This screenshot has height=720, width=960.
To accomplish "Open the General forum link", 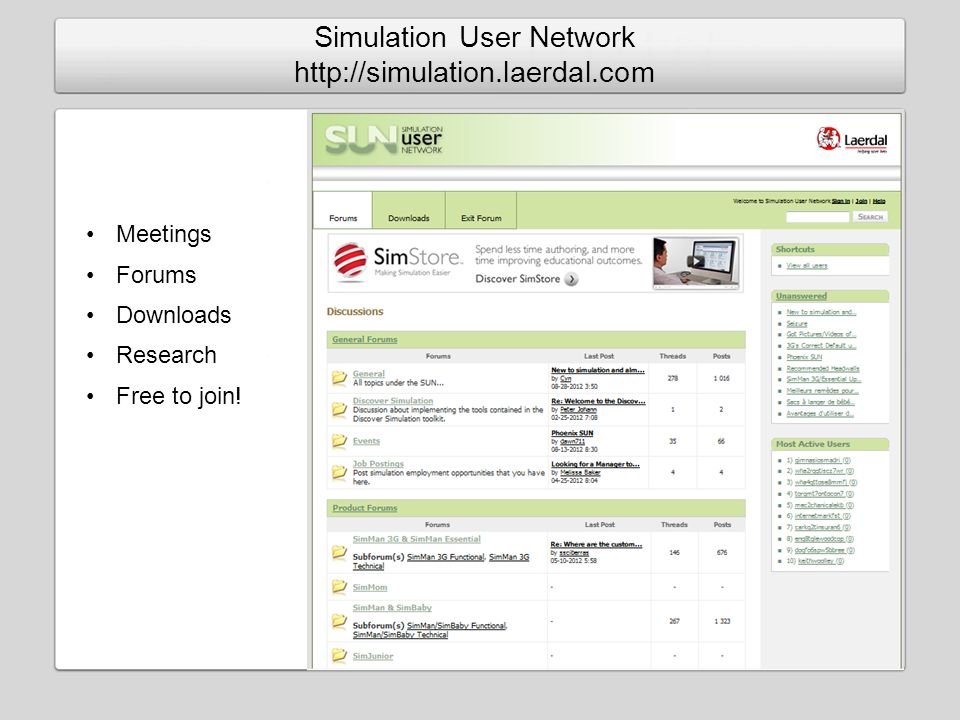I will pyautogui.click(x=369, y=373).
